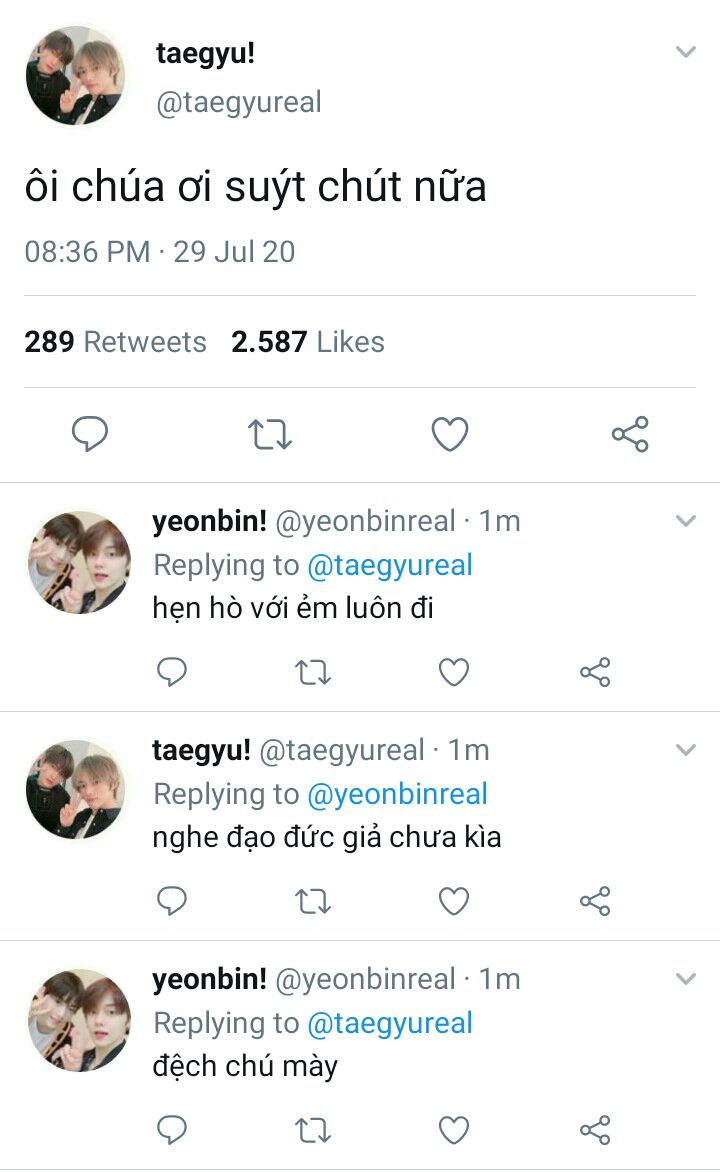Reply to 'hẹn hò với ẻm' tweet
Image resolution: width=720 pixels, height=1172 pixels.
pos(172,673)
